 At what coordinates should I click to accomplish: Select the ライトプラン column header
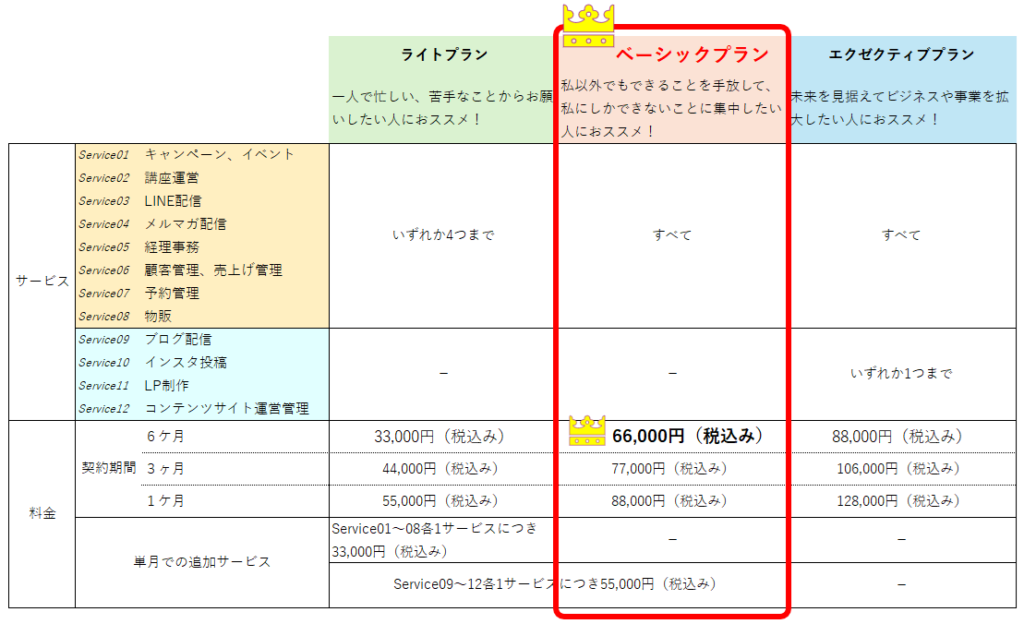coord(444,54)
